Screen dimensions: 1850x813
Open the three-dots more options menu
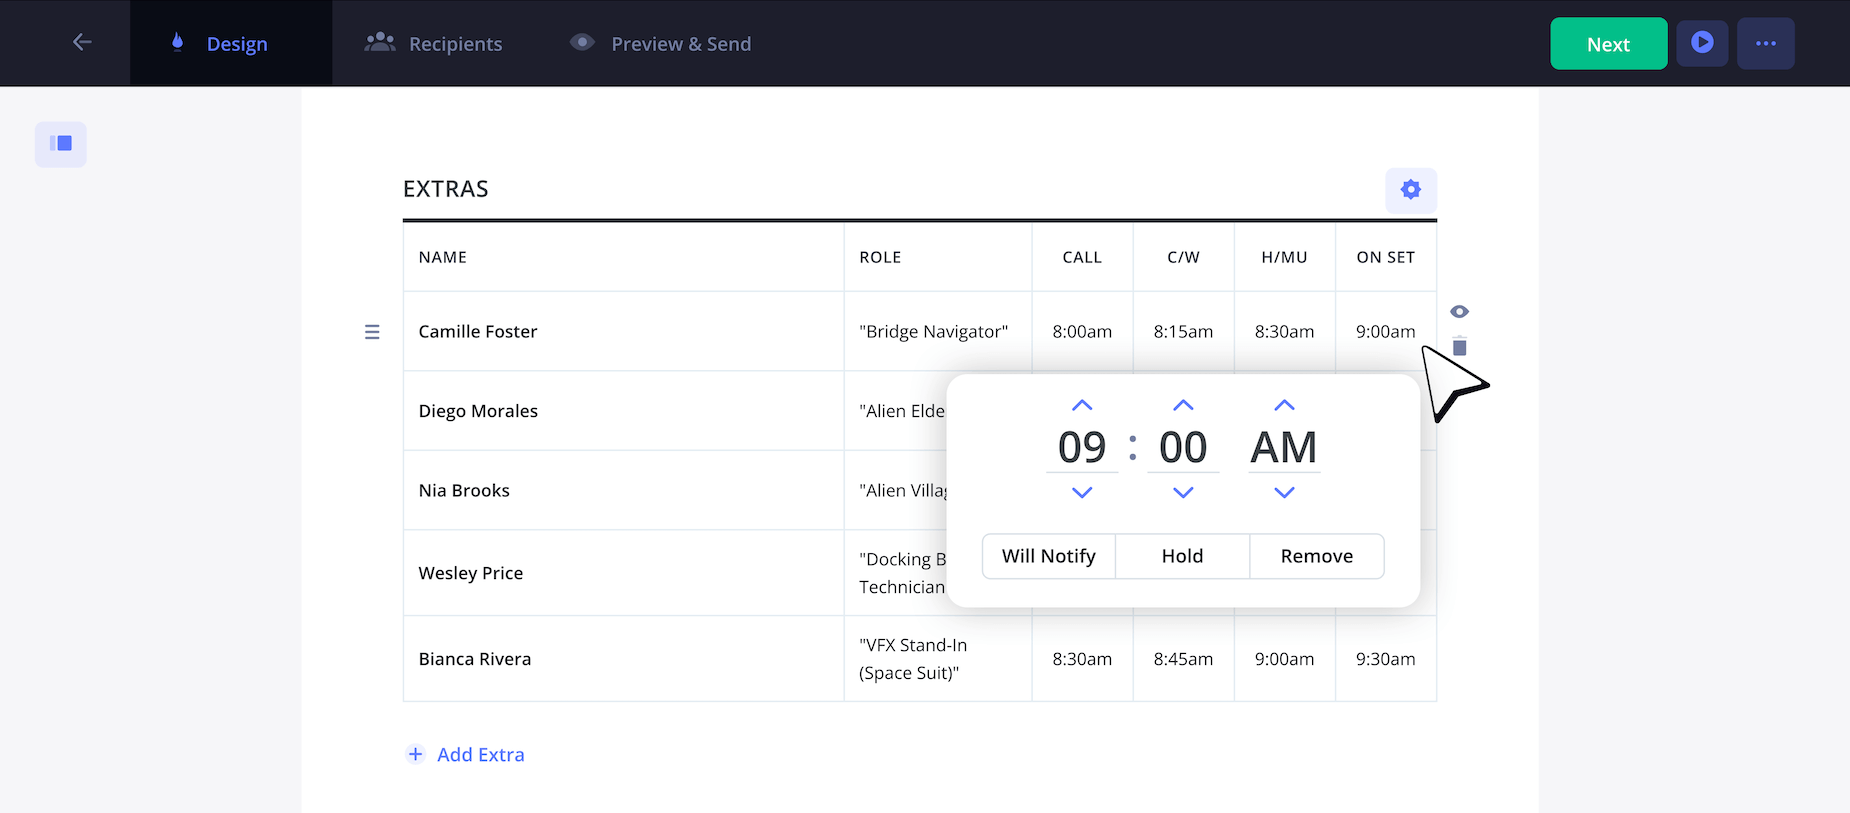[x=1765, y=43]
